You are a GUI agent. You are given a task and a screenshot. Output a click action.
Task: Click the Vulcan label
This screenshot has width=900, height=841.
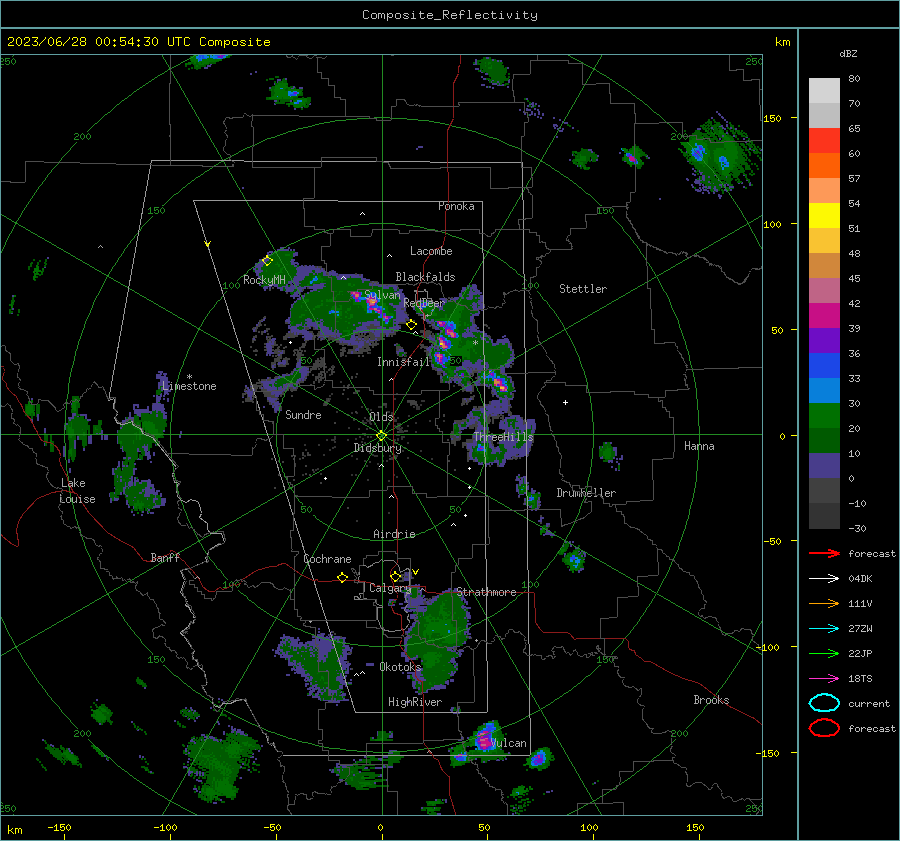tap(509, 743)
